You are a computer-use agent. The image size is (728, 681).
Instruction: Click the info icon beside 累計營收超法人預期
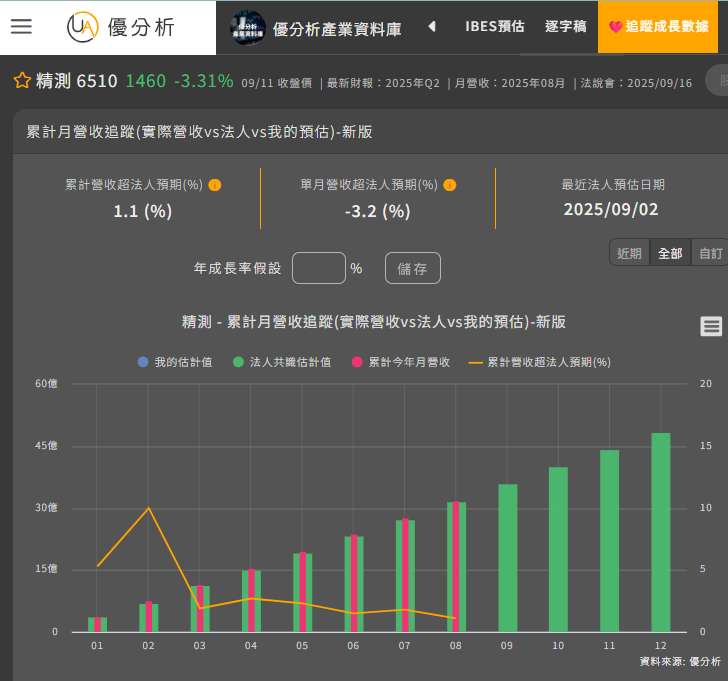pos(214,185)
